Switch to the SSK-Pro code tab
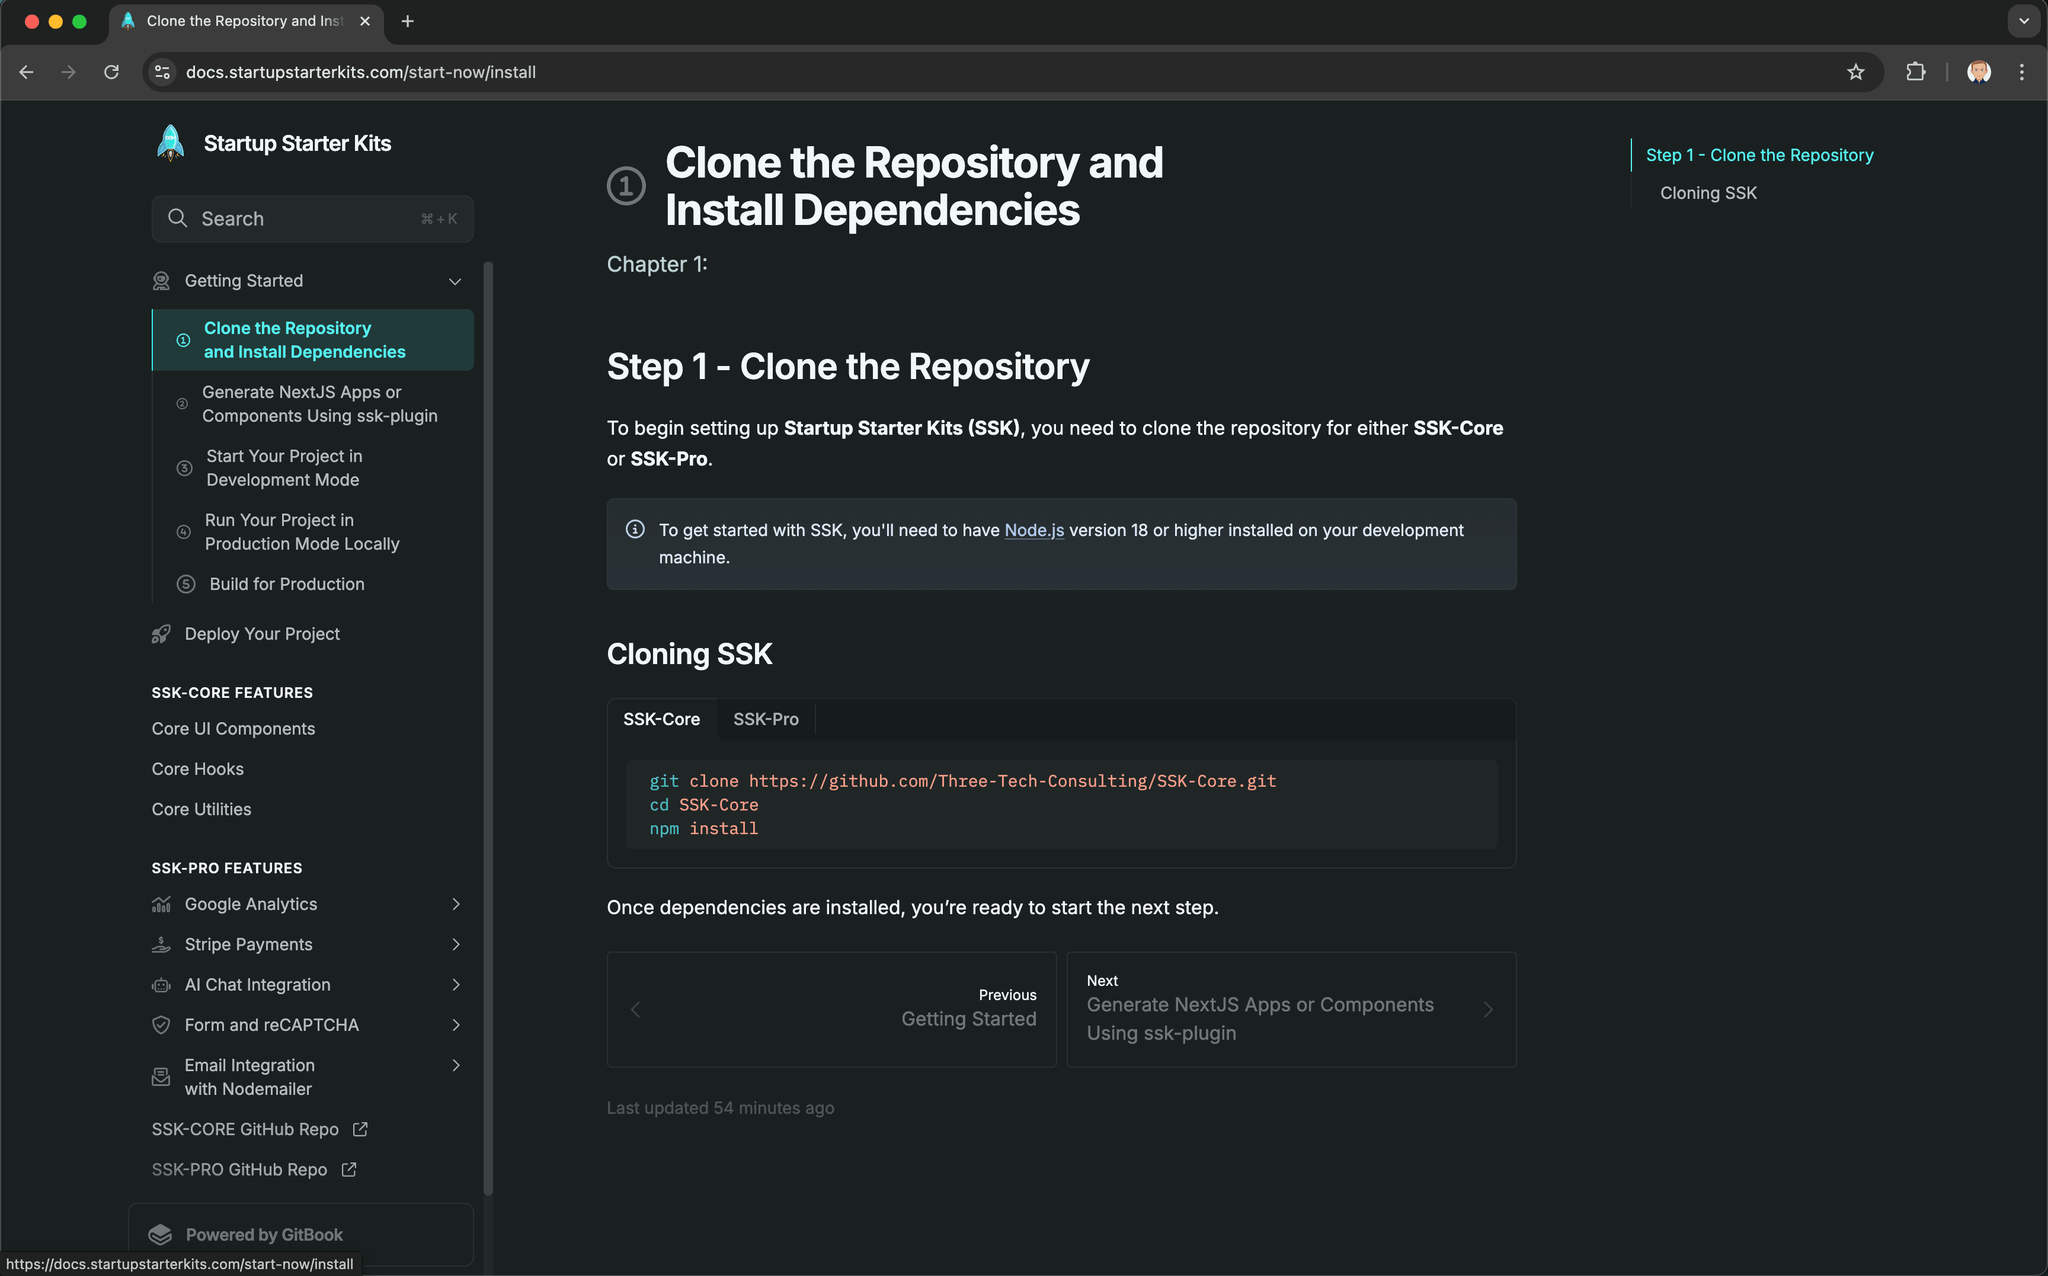Screen dimensions: 2048x1276 (x=766, y=719)
